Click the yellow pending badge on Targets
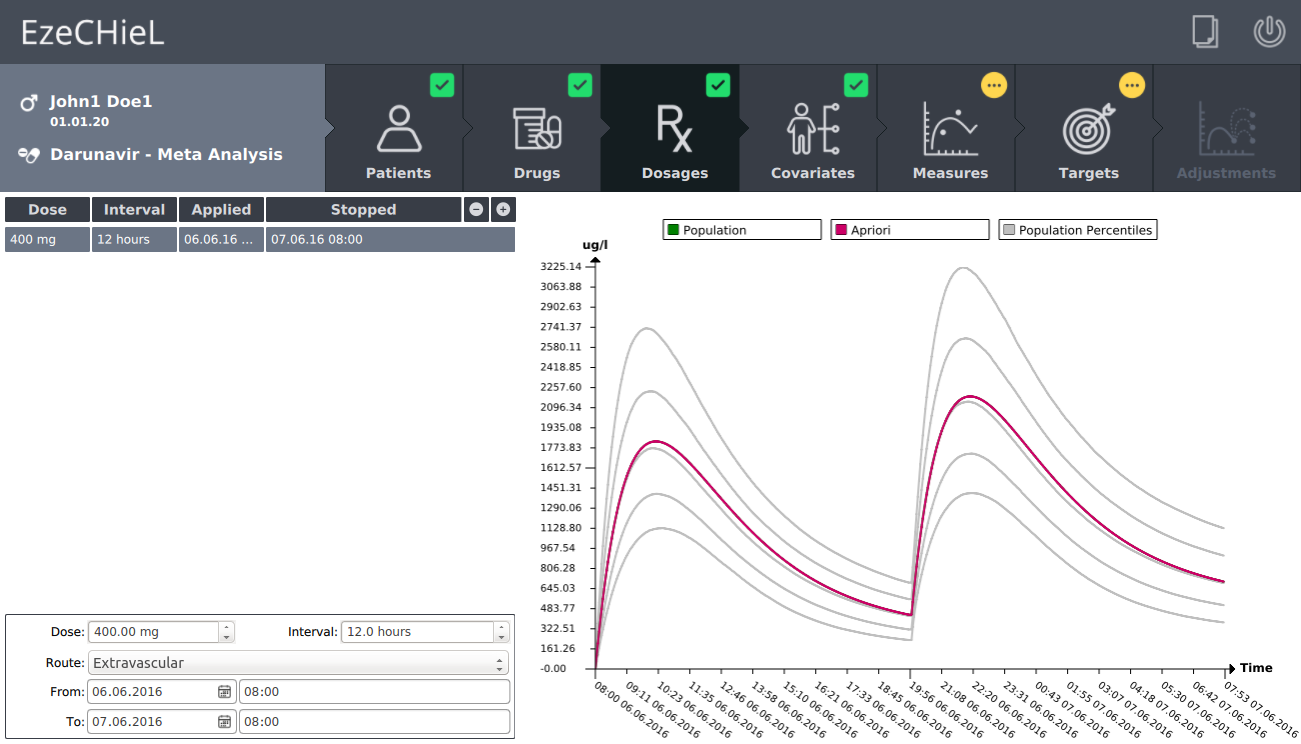 pyautogui.click(x=1131, y=85)
